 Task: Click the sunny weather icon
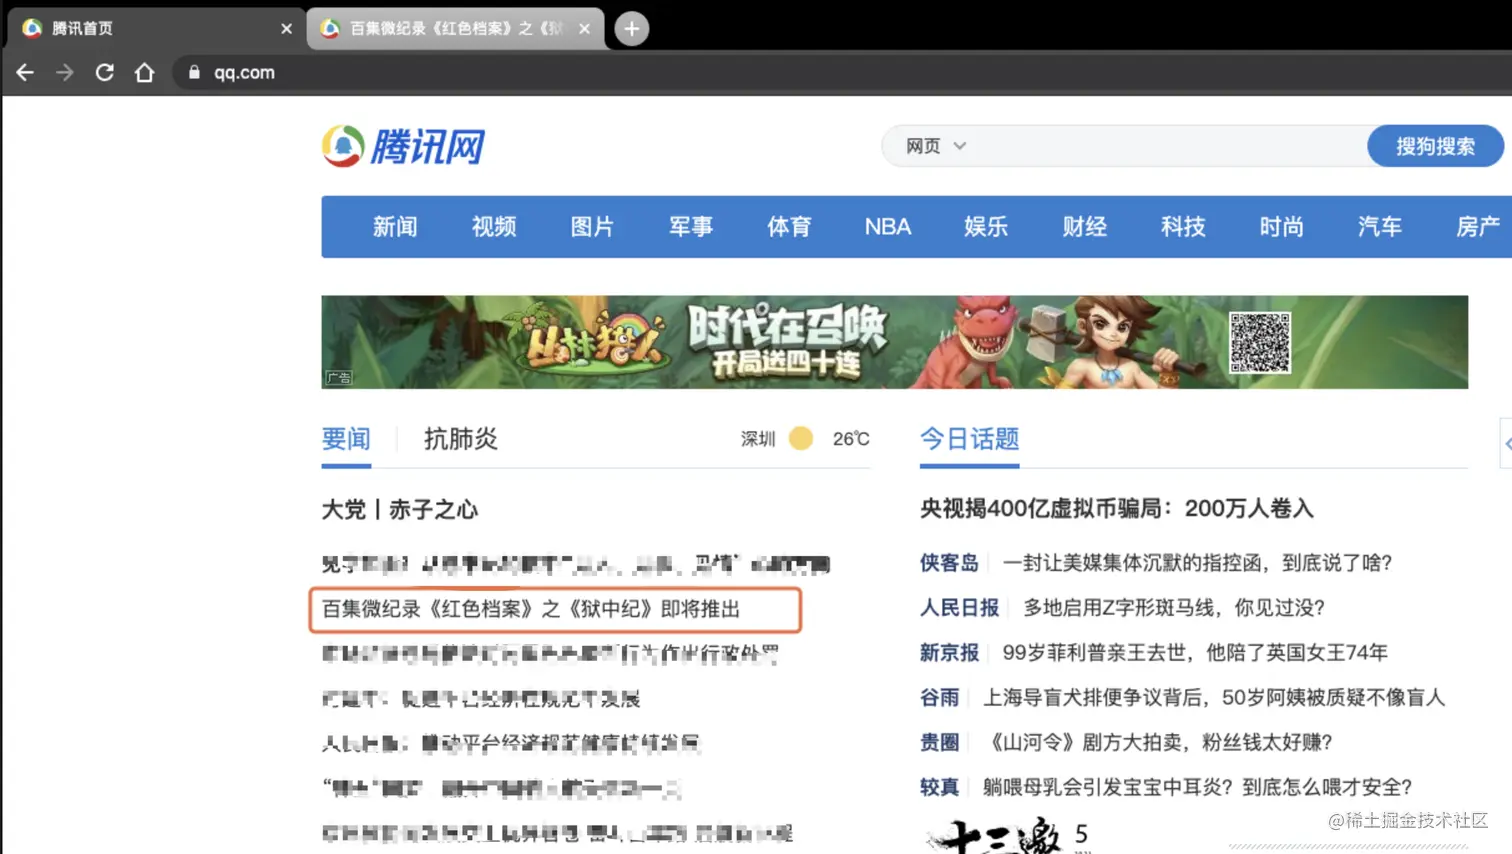pos(801,438)
